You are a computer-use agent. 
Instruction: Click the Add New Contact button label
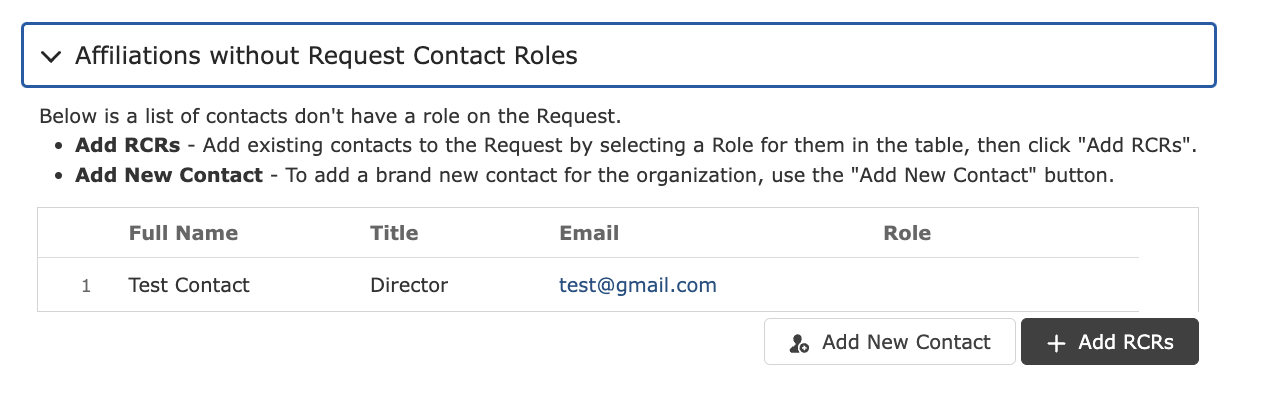tap(906, 342)
